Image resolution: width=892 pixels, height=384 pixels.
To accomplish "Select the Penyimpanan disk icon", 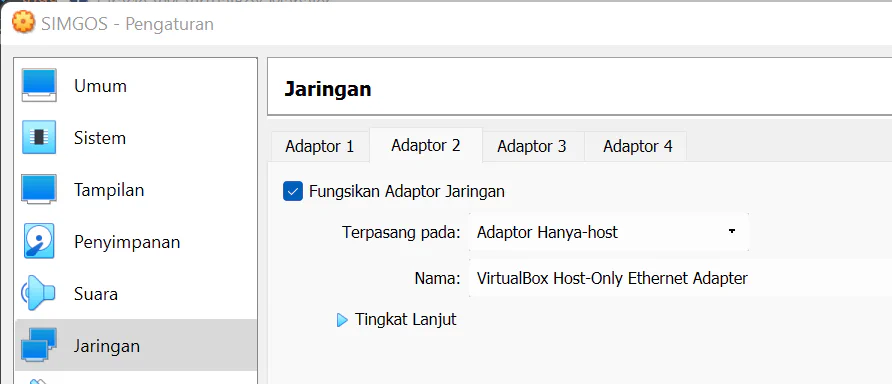I will click(39, 241).
